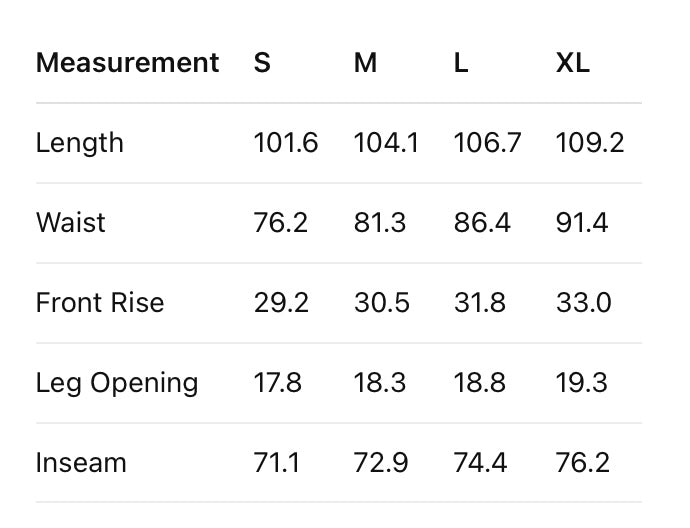Click the Inseam row label
The image size is (690, 528).
pyautogui.click(x=81, y=463)
